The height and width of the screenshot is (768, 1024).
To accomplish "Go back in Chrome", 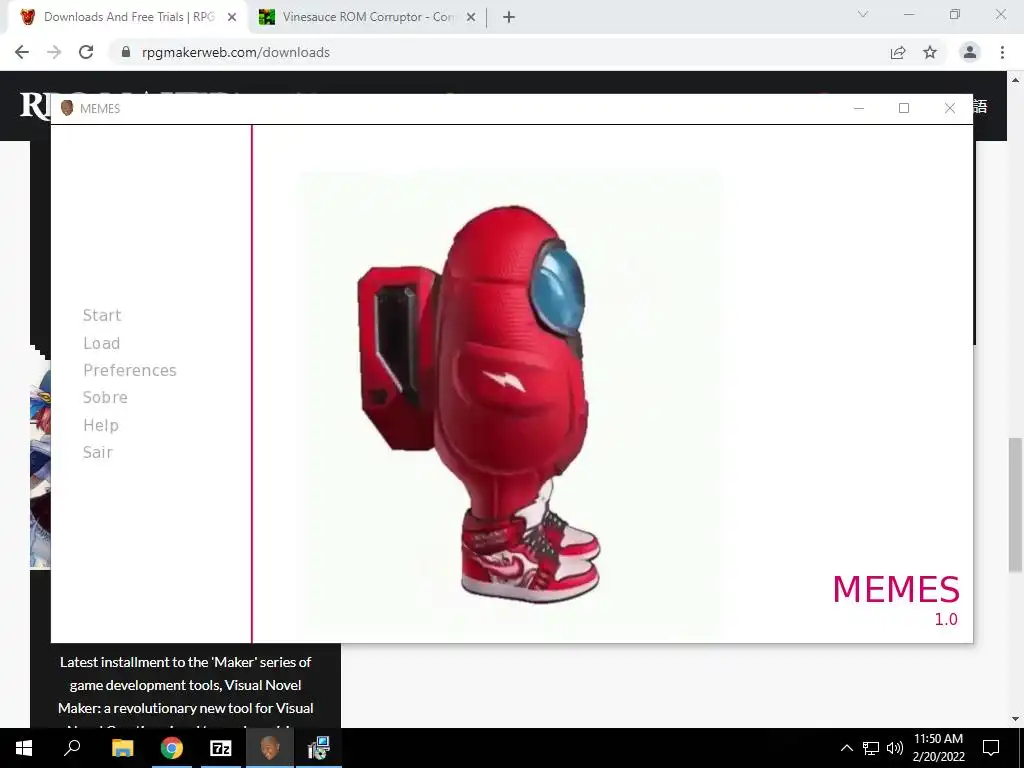I will [22, 52].
